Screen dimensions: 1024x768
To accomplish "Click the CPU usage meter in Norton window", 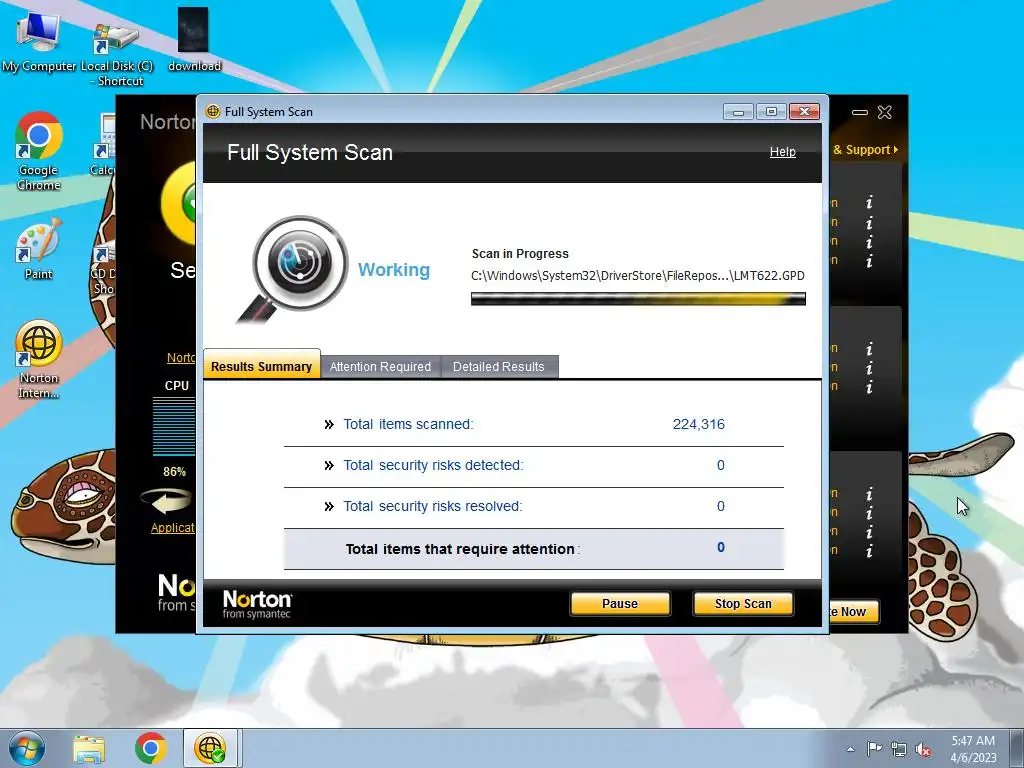I will tap(174, 426).
